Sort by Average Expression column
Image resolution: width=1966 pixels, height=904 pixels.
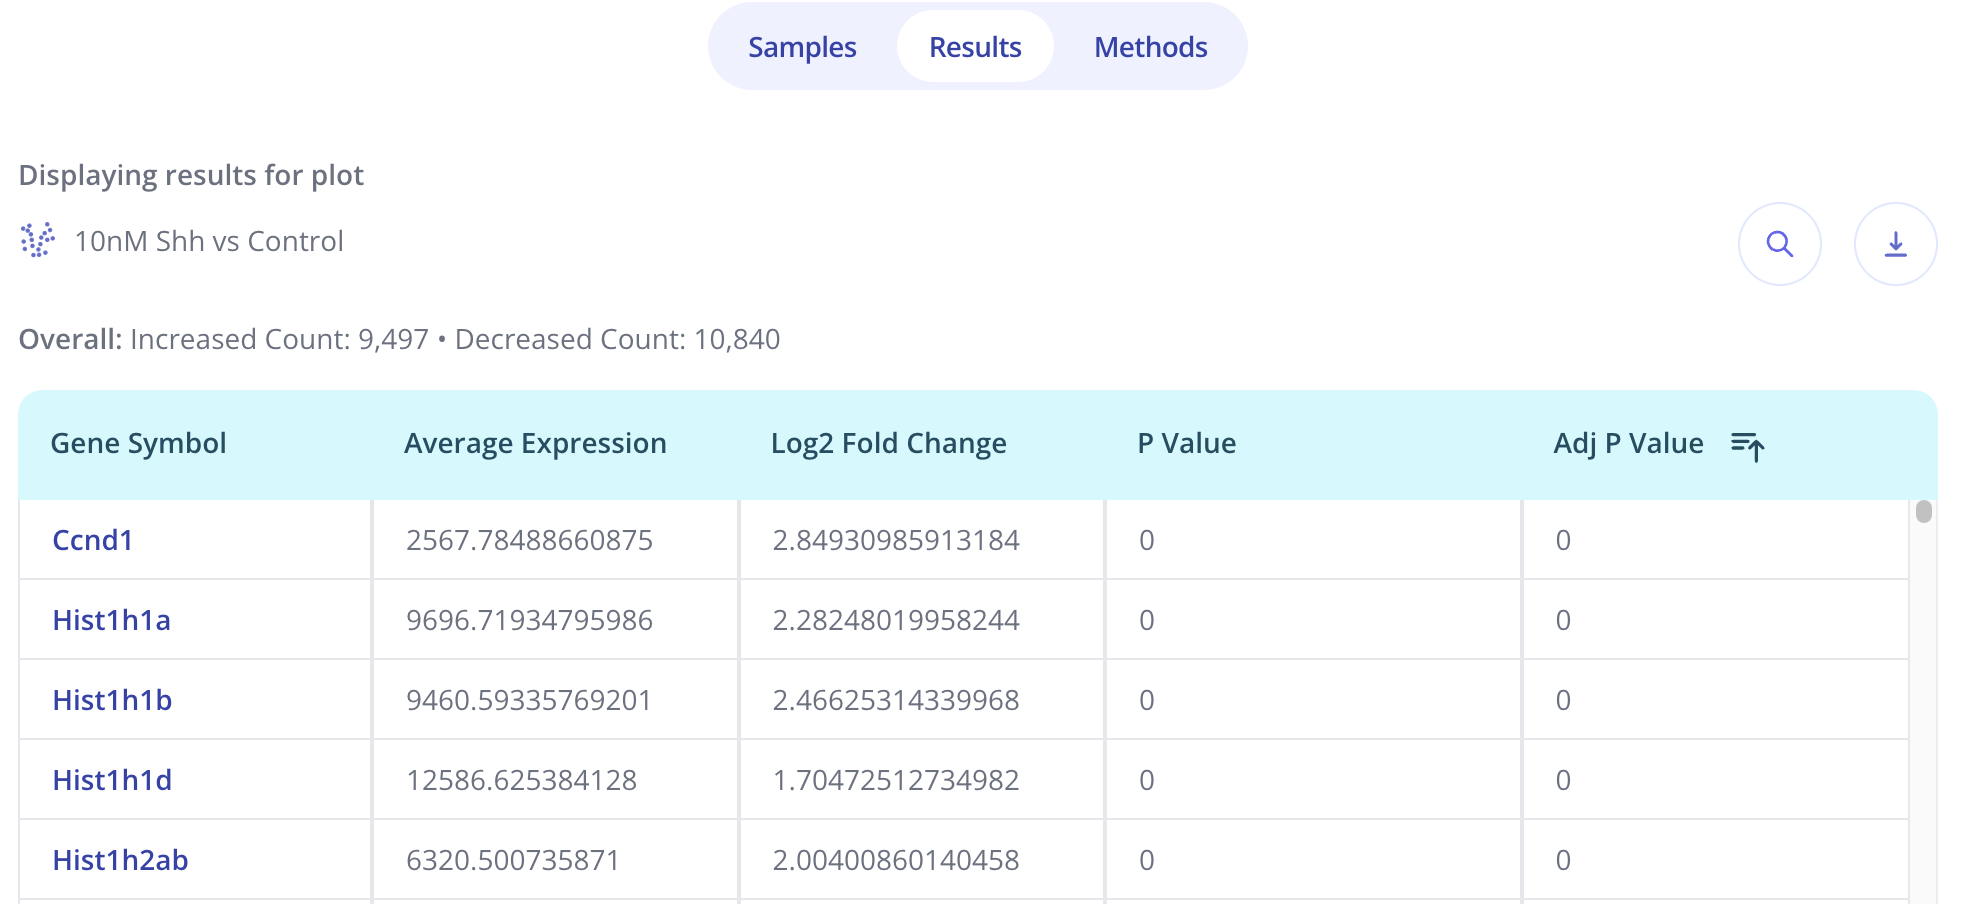click(535, 443)
